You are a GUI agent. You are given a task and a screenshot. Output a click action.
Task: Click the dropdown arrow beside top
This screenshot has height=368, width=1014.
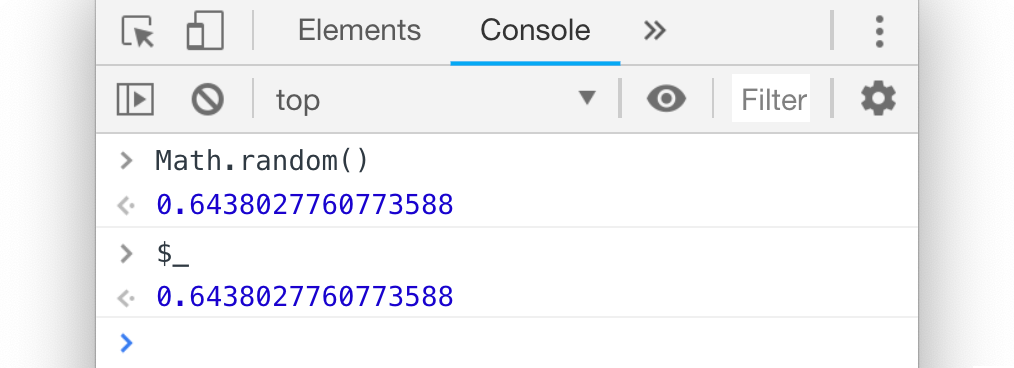coord(587,98)
